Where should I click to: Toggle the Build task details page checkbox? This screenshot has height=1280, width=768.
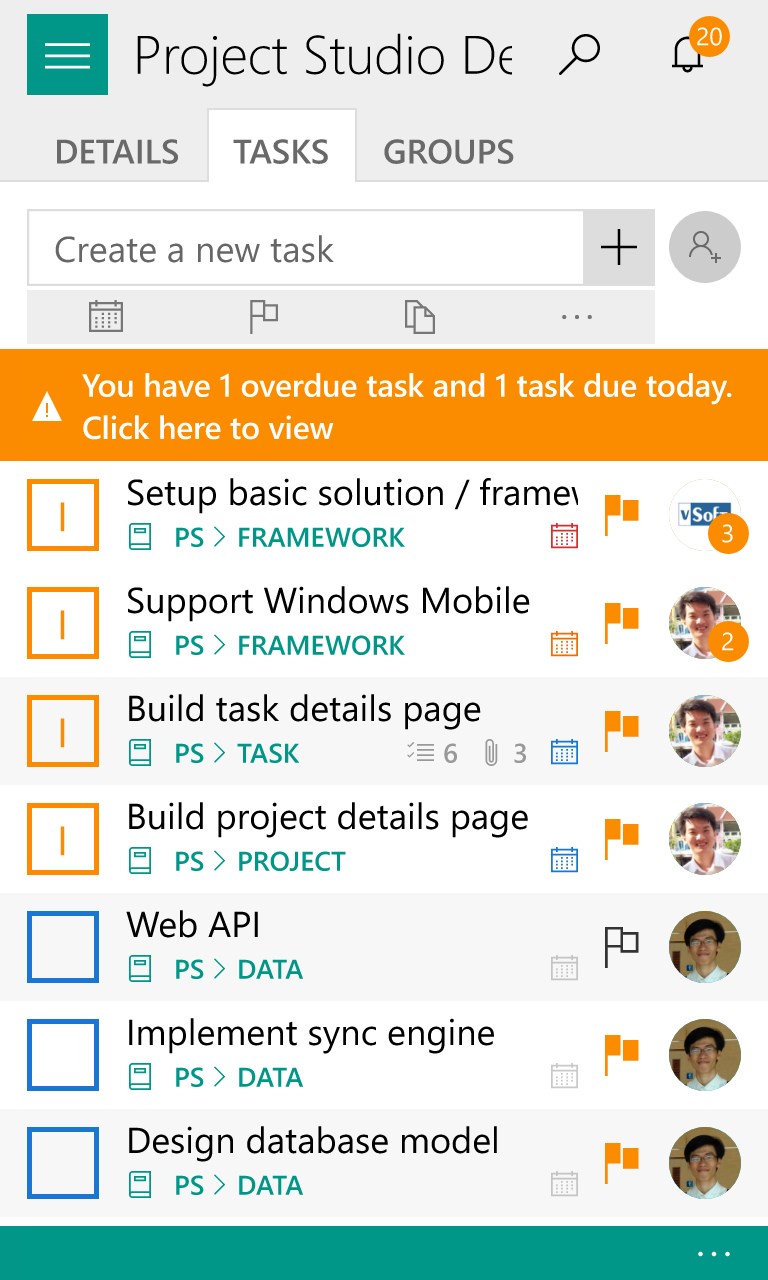pos(63,730)
